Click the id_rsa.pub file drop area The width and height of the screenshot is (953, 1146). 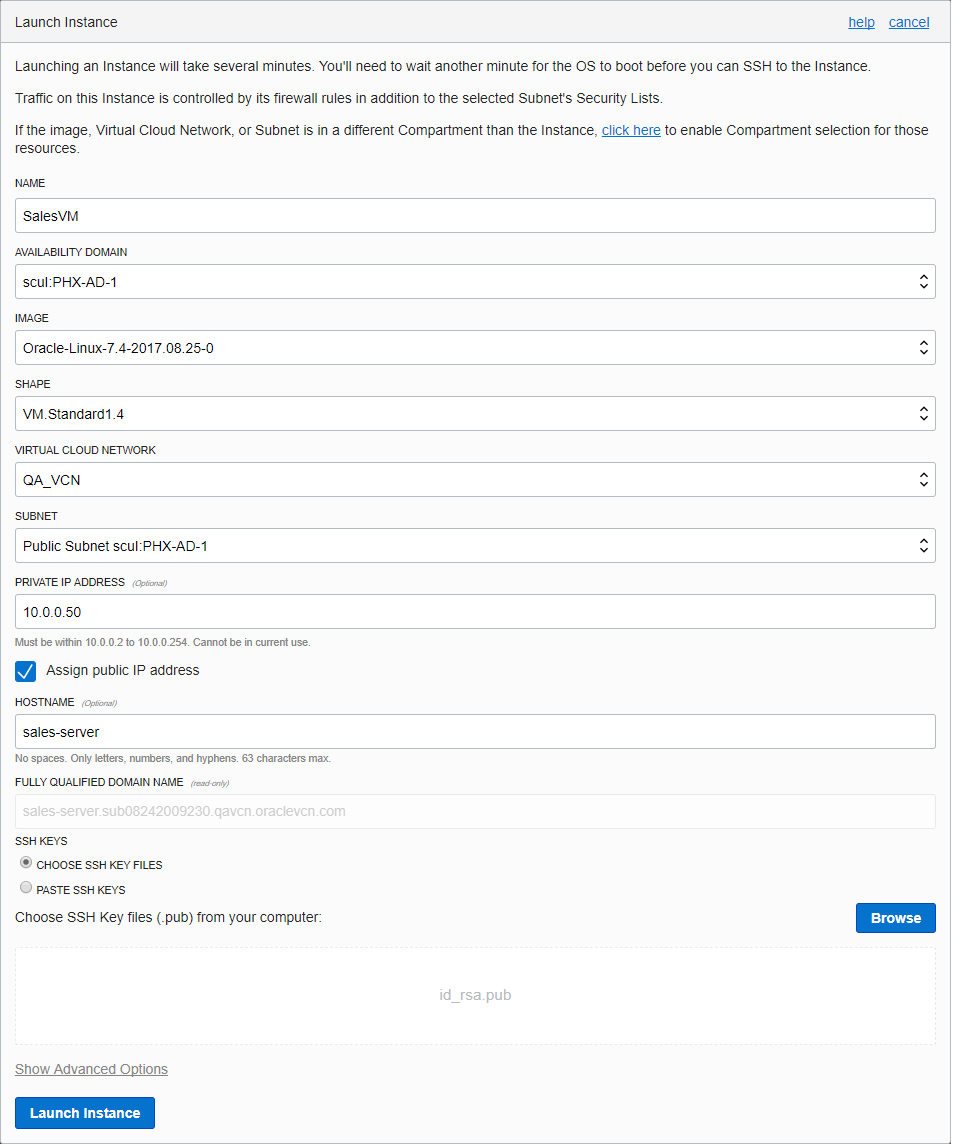click(x=475, y=995)
